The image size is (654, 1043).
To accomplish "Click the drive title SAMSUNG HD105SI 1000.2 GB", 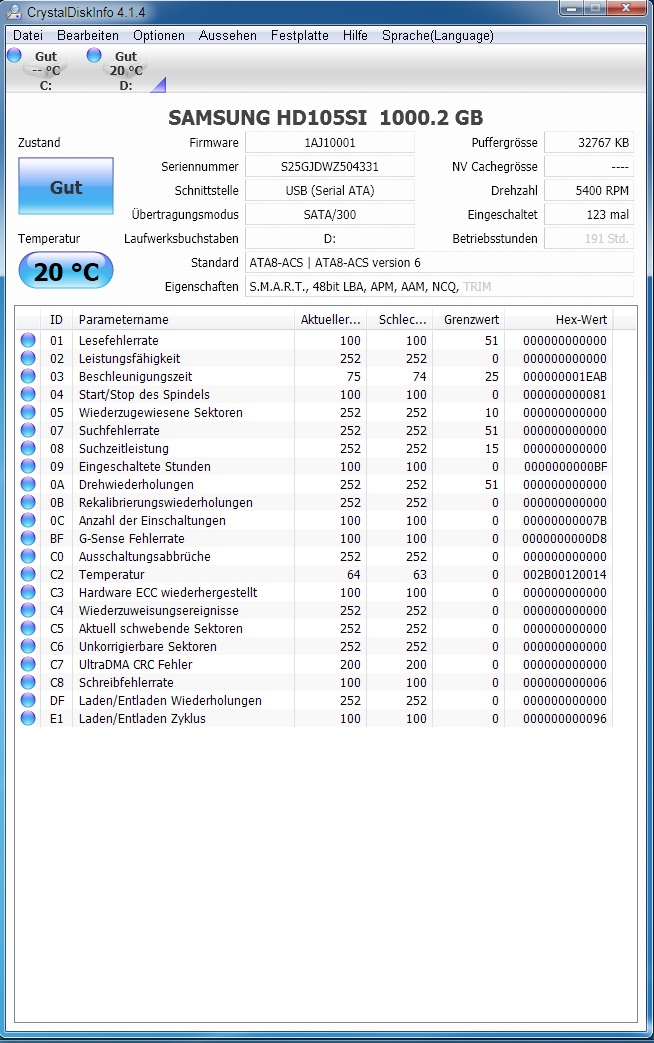I will click(326, 118).
